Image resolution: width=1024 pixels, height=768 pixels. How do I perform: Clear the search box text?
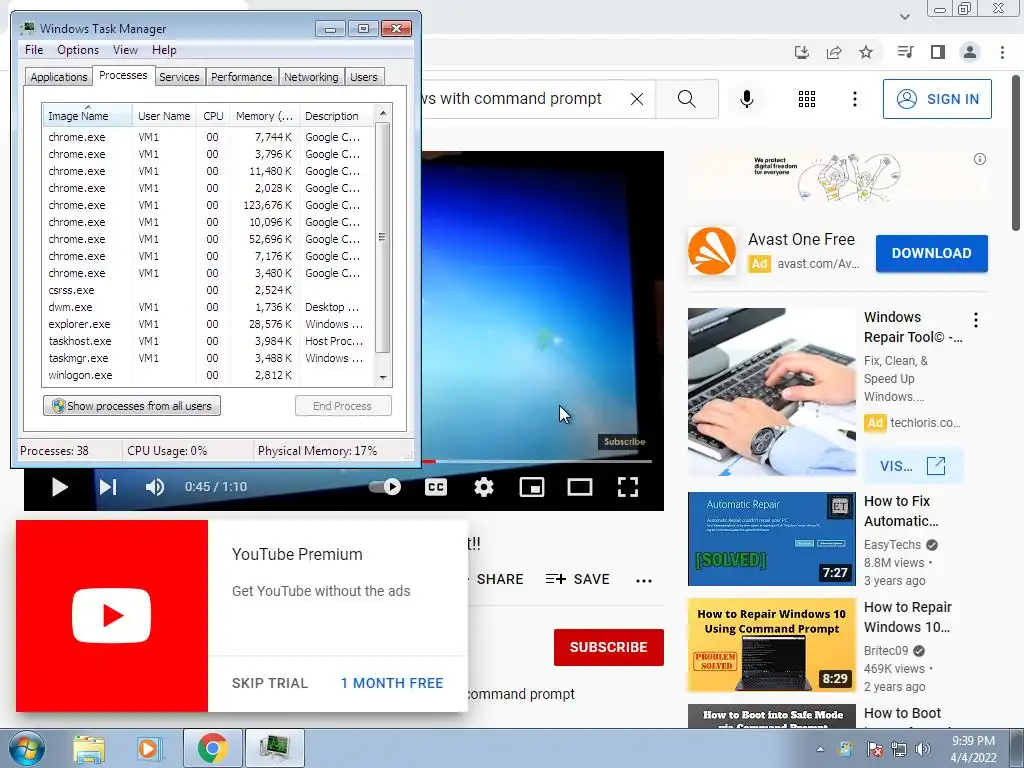(637, 99)
